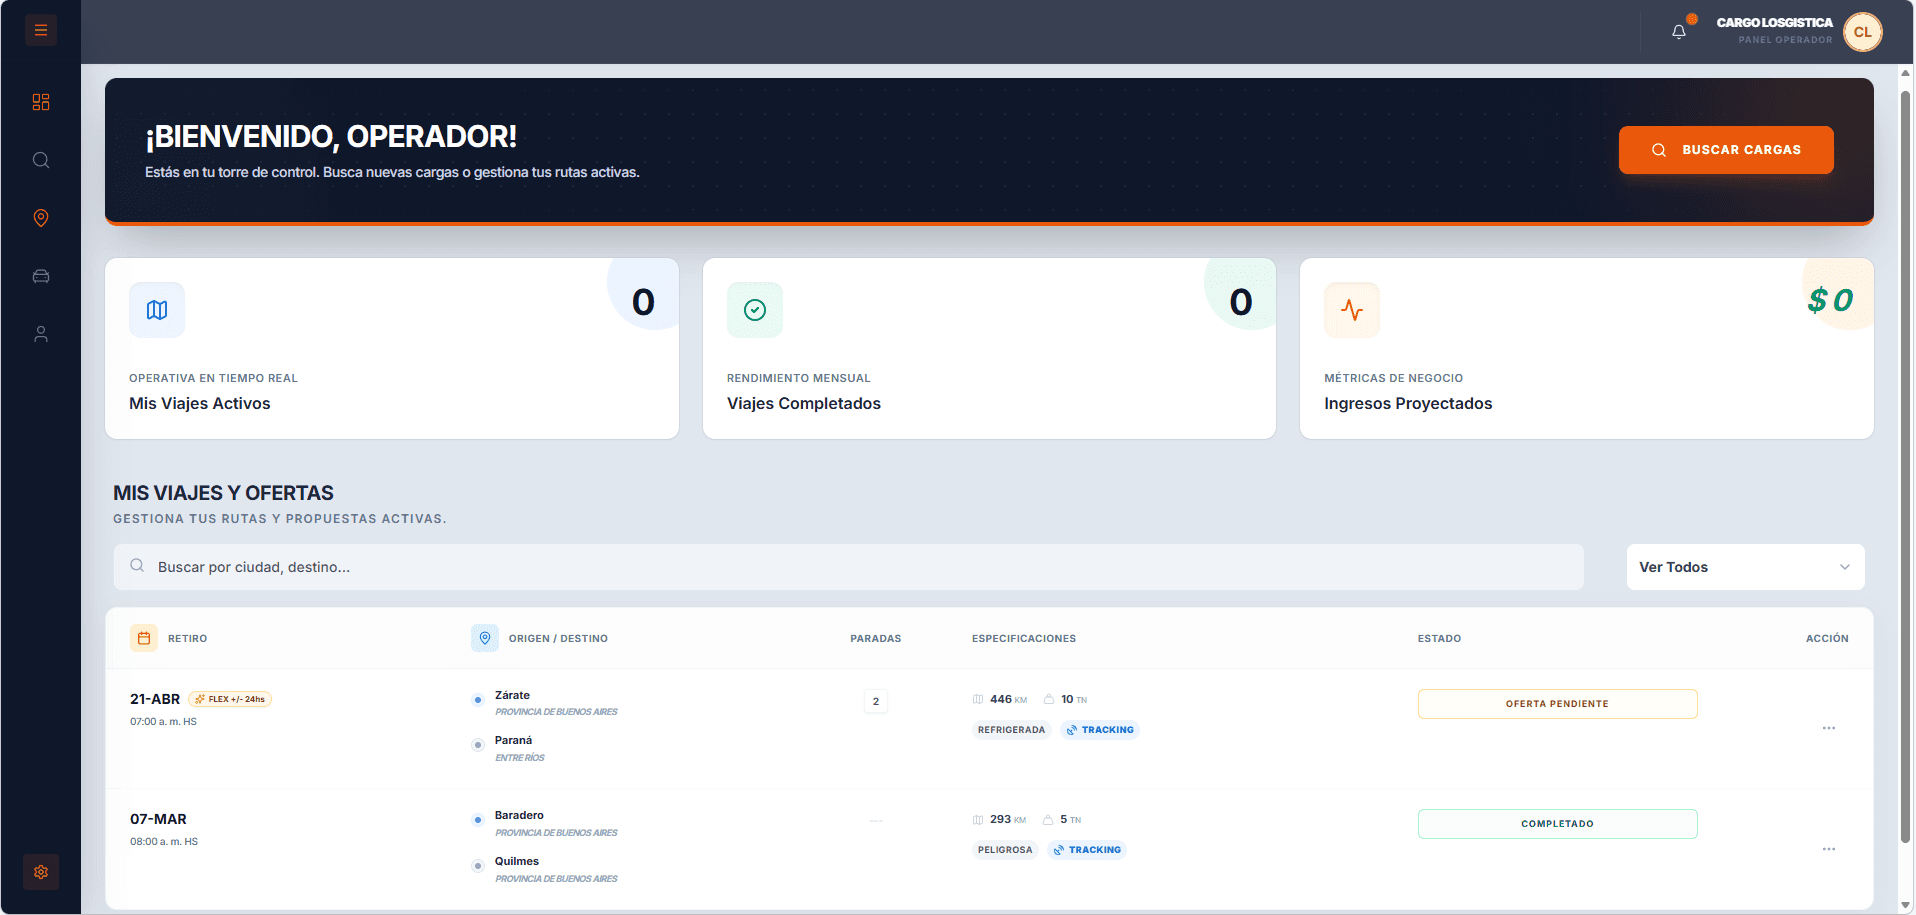
Task: Click the search magnifier icon in sidebar
Action: (x=41, y=160)
